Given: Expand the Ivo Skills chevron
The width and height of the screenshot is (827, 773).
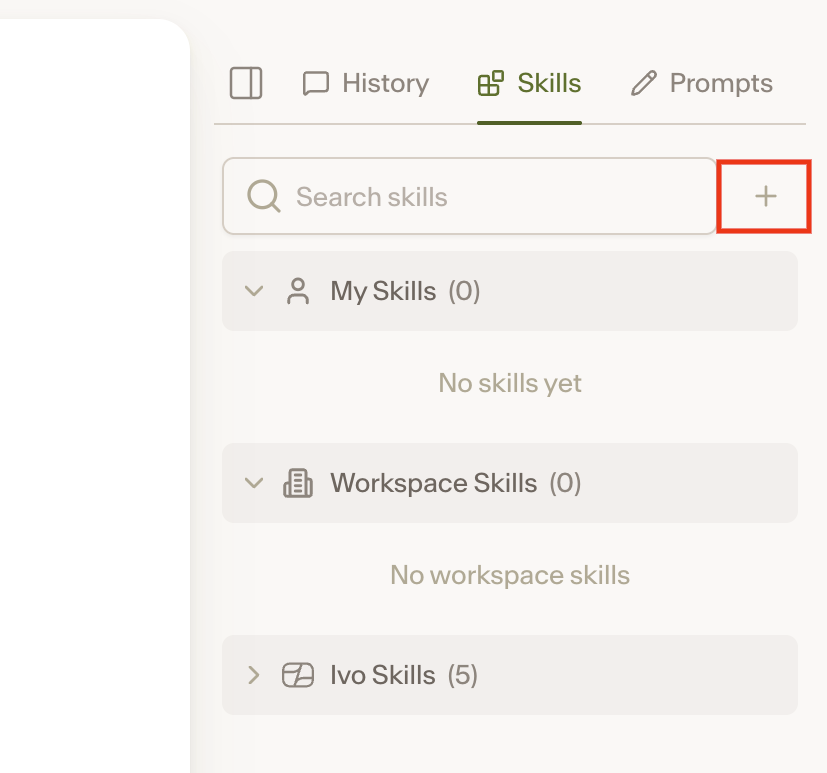Looking at the screenshot, I should tap(254, 675).
